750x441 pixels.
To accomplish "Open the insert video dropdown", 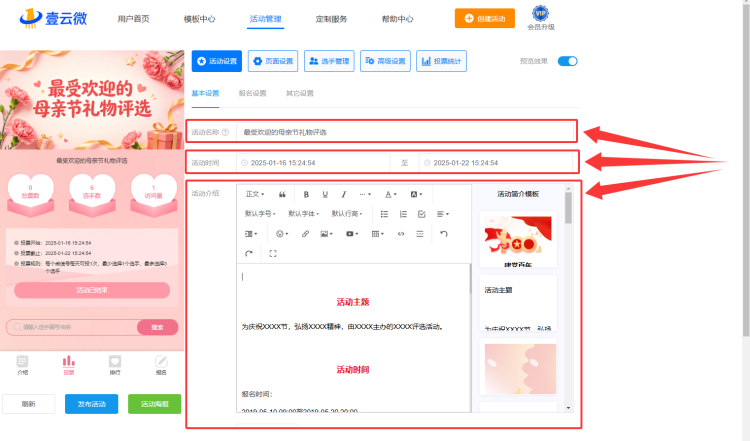I will click(352, 234).
